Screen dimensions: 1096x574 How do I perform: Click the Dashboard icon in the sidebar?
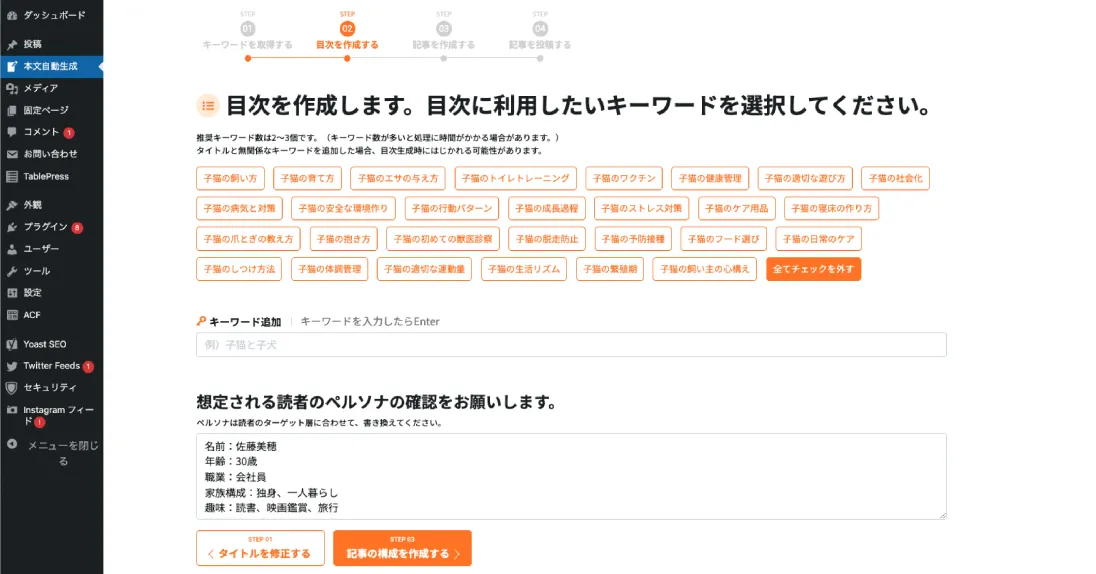click(x=12, y=15)
